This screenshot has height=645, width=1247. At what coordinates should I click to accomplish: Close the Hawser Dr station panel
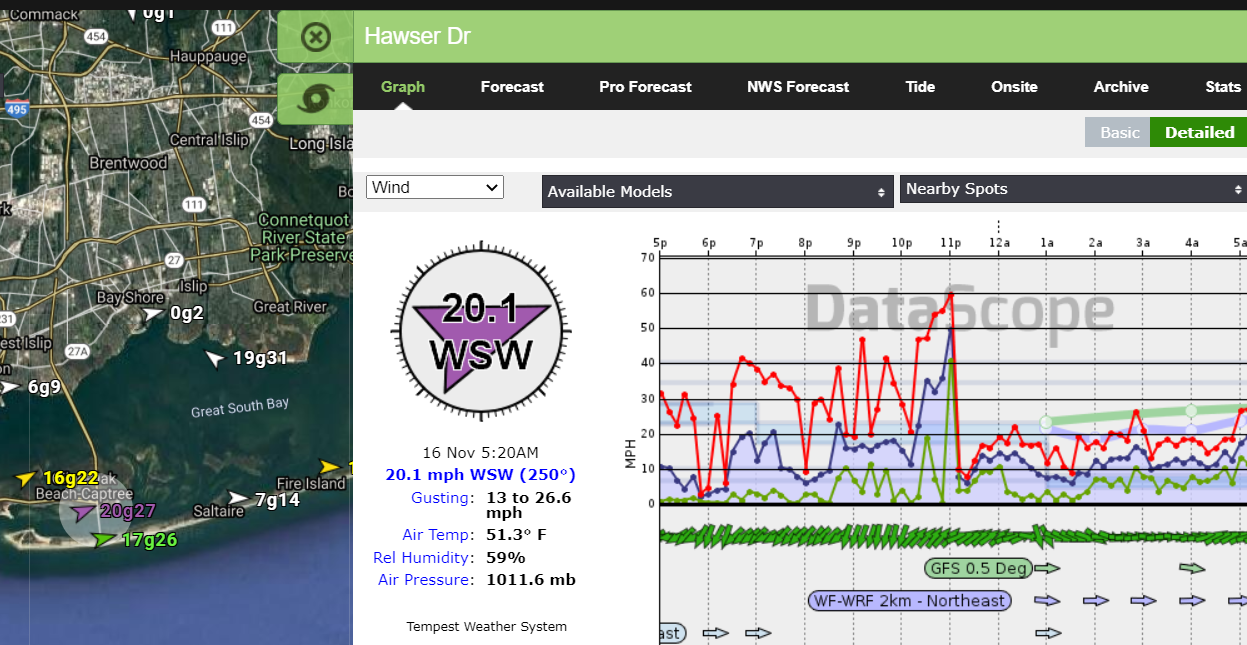pos(315,38)
